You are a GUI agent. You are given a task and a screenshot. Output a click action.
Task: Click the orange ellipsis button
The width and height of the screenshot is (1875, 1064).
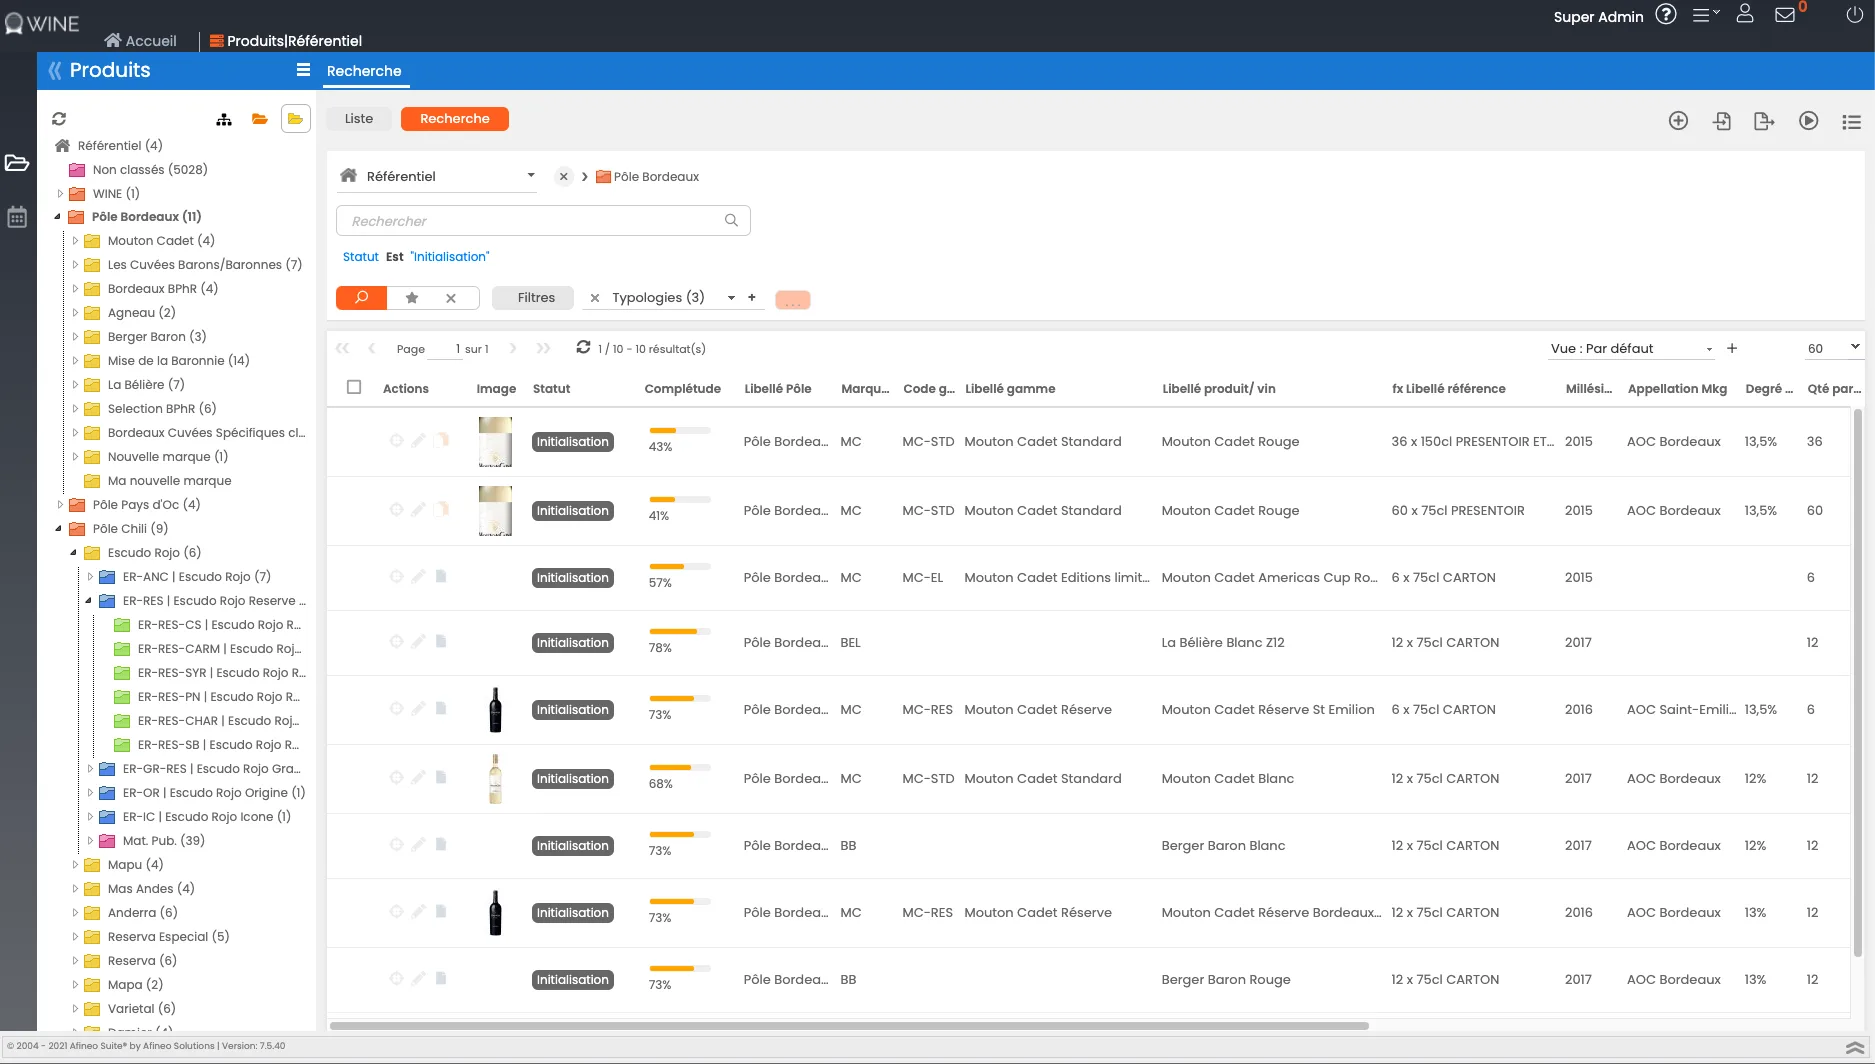pyautogui.click(x=792, y=300)
